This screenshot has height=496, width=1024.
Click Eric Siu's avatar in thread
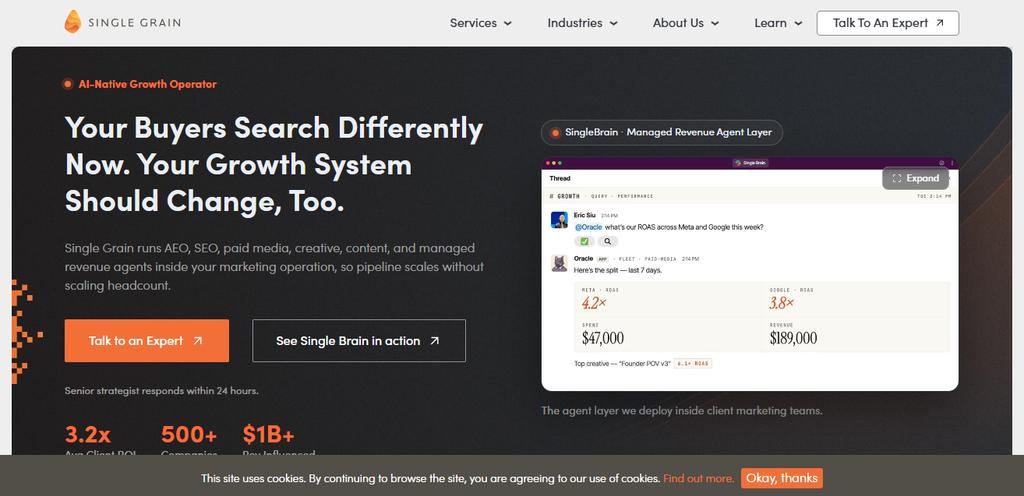coord(559,221)
